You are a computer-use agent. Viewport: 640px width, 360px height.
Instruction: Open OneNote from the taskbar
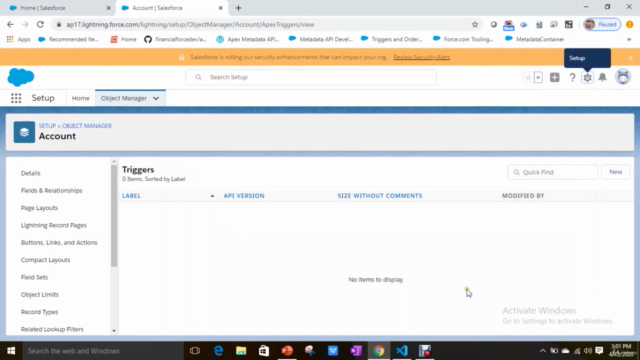point(356,351)
